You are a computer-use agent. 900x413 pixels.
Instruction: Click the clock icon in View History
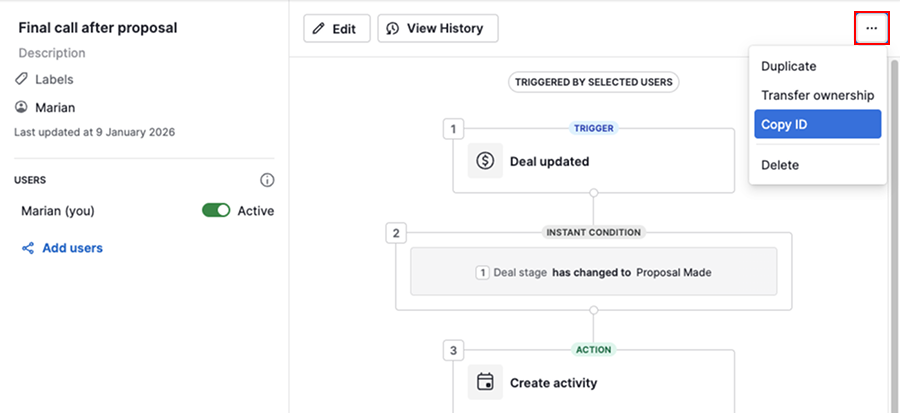click(x=393, y=29)
